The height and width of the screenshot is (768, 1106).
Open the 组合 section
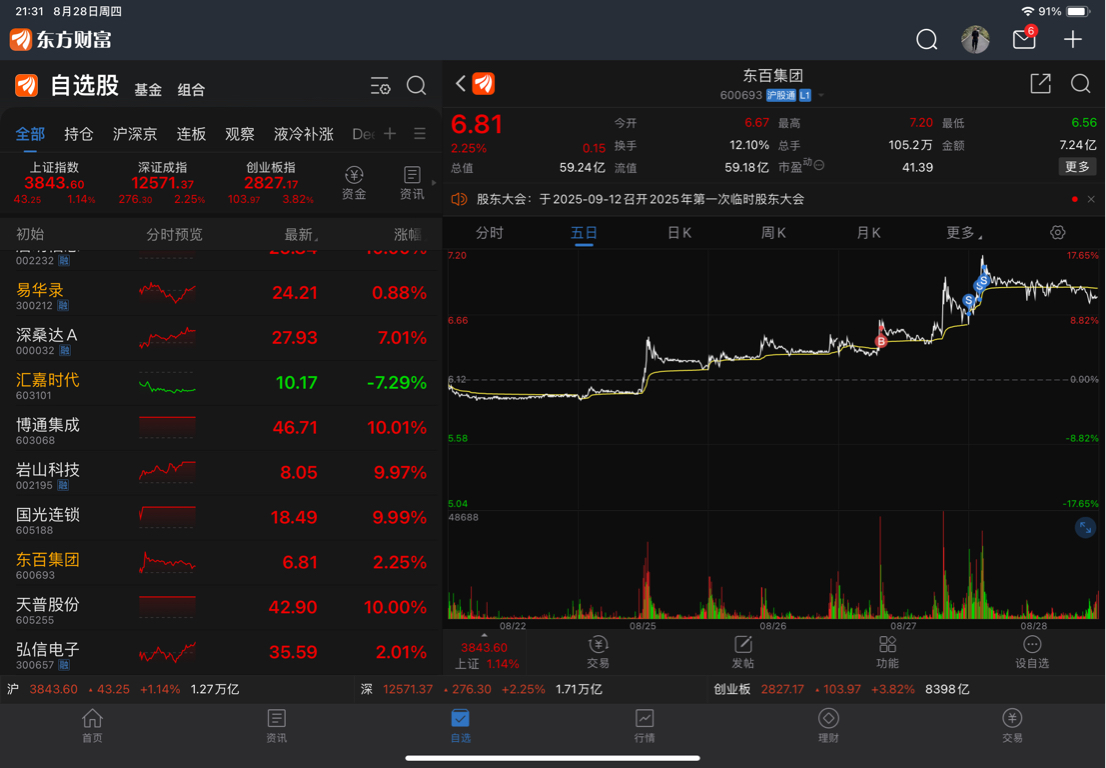tap(191, 90)
